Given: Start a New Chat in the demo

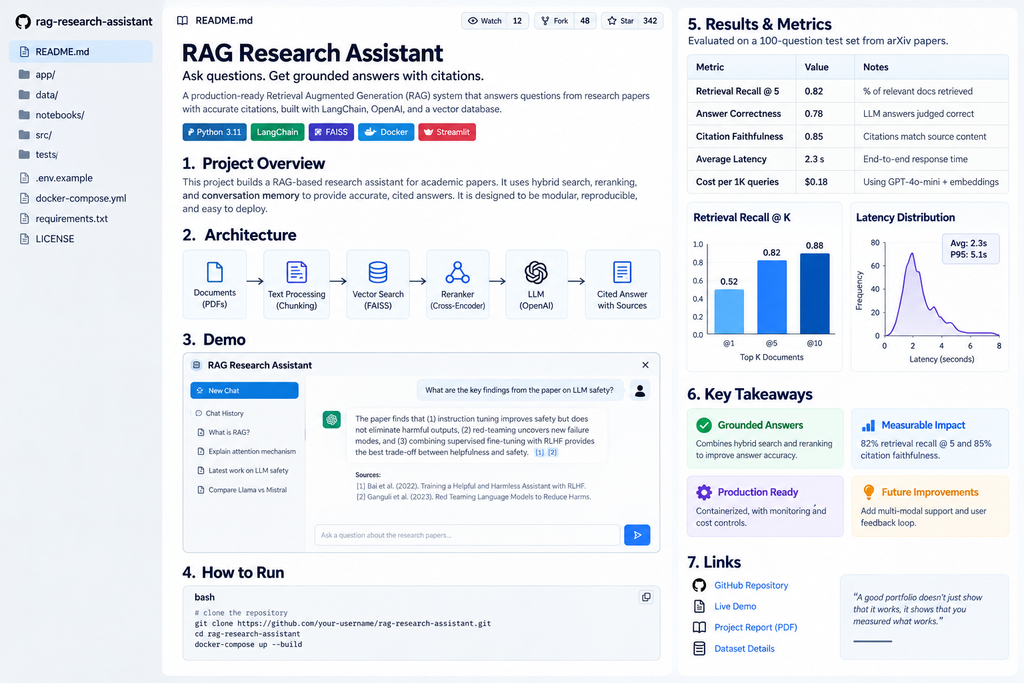Looking at the screenshot, I should [x=244, y=390].
